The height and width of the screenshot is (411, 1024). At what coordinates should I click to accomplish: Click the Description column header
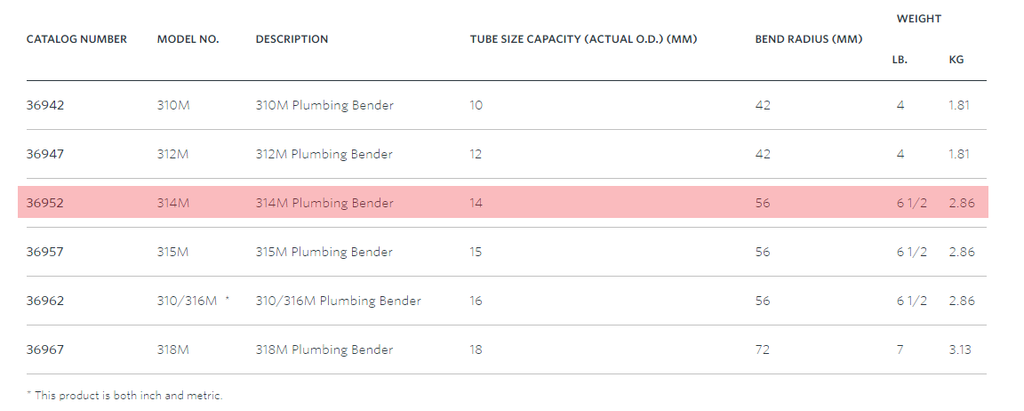pyautogui.click(x=292, y=40)
